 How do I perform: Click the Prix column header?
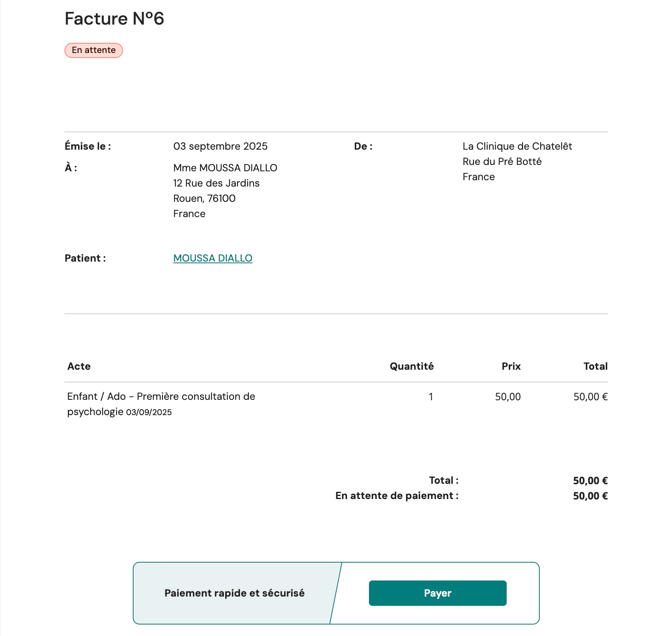[511, 366]
